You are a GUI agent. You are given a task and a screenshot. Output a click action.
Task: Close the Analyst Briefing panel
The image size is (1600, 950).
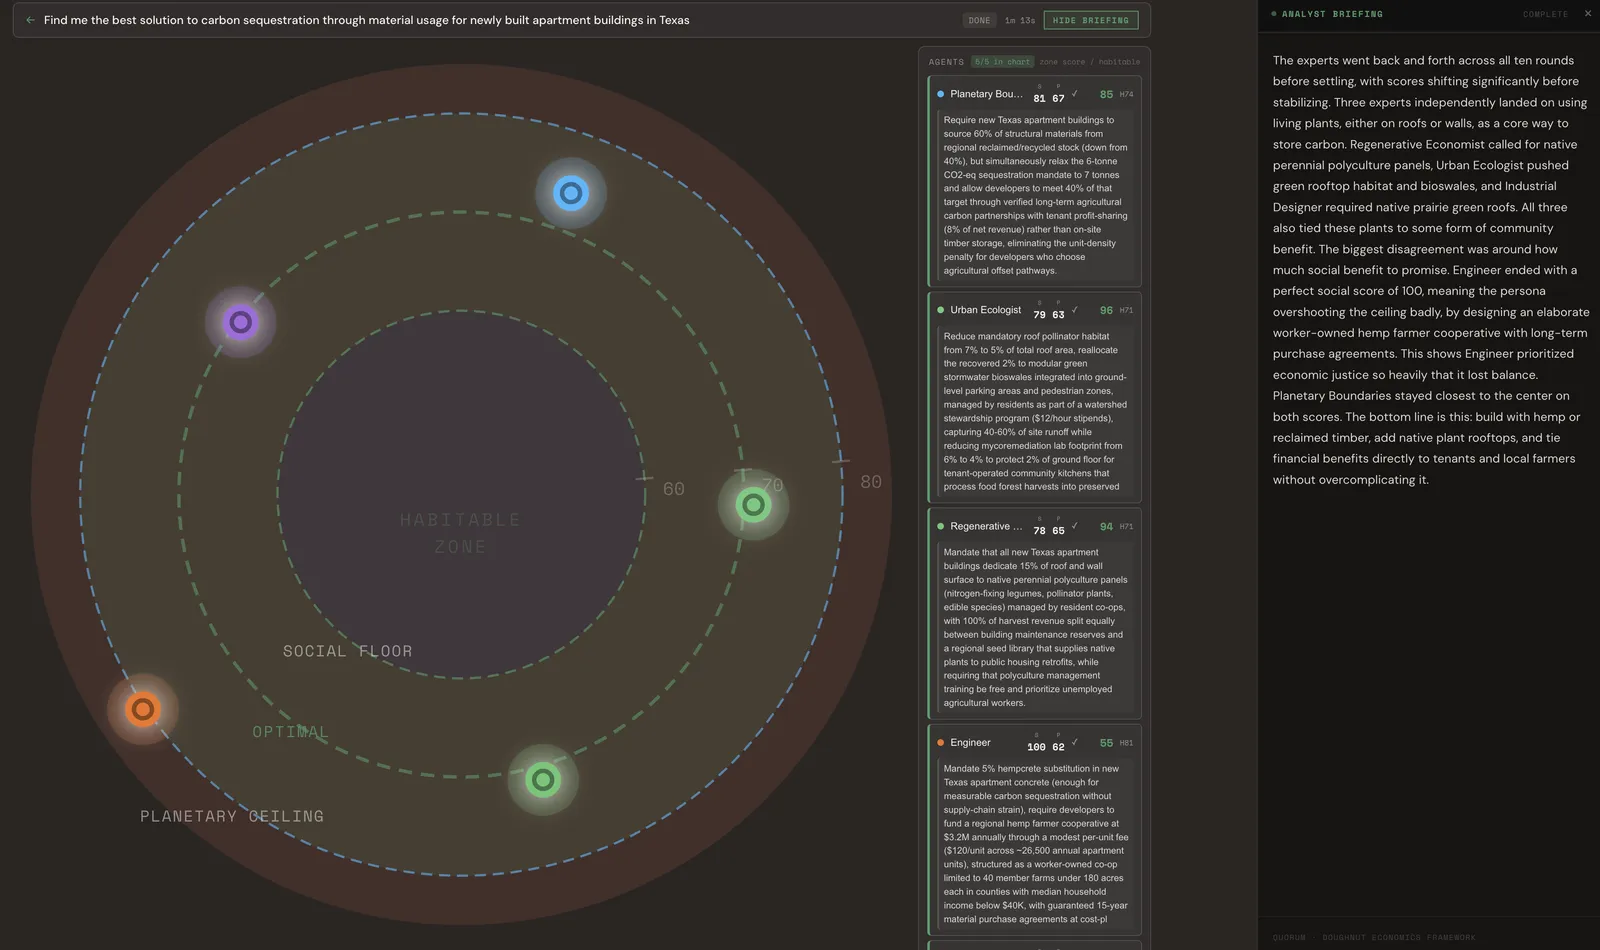click(x=1587, y=14)
